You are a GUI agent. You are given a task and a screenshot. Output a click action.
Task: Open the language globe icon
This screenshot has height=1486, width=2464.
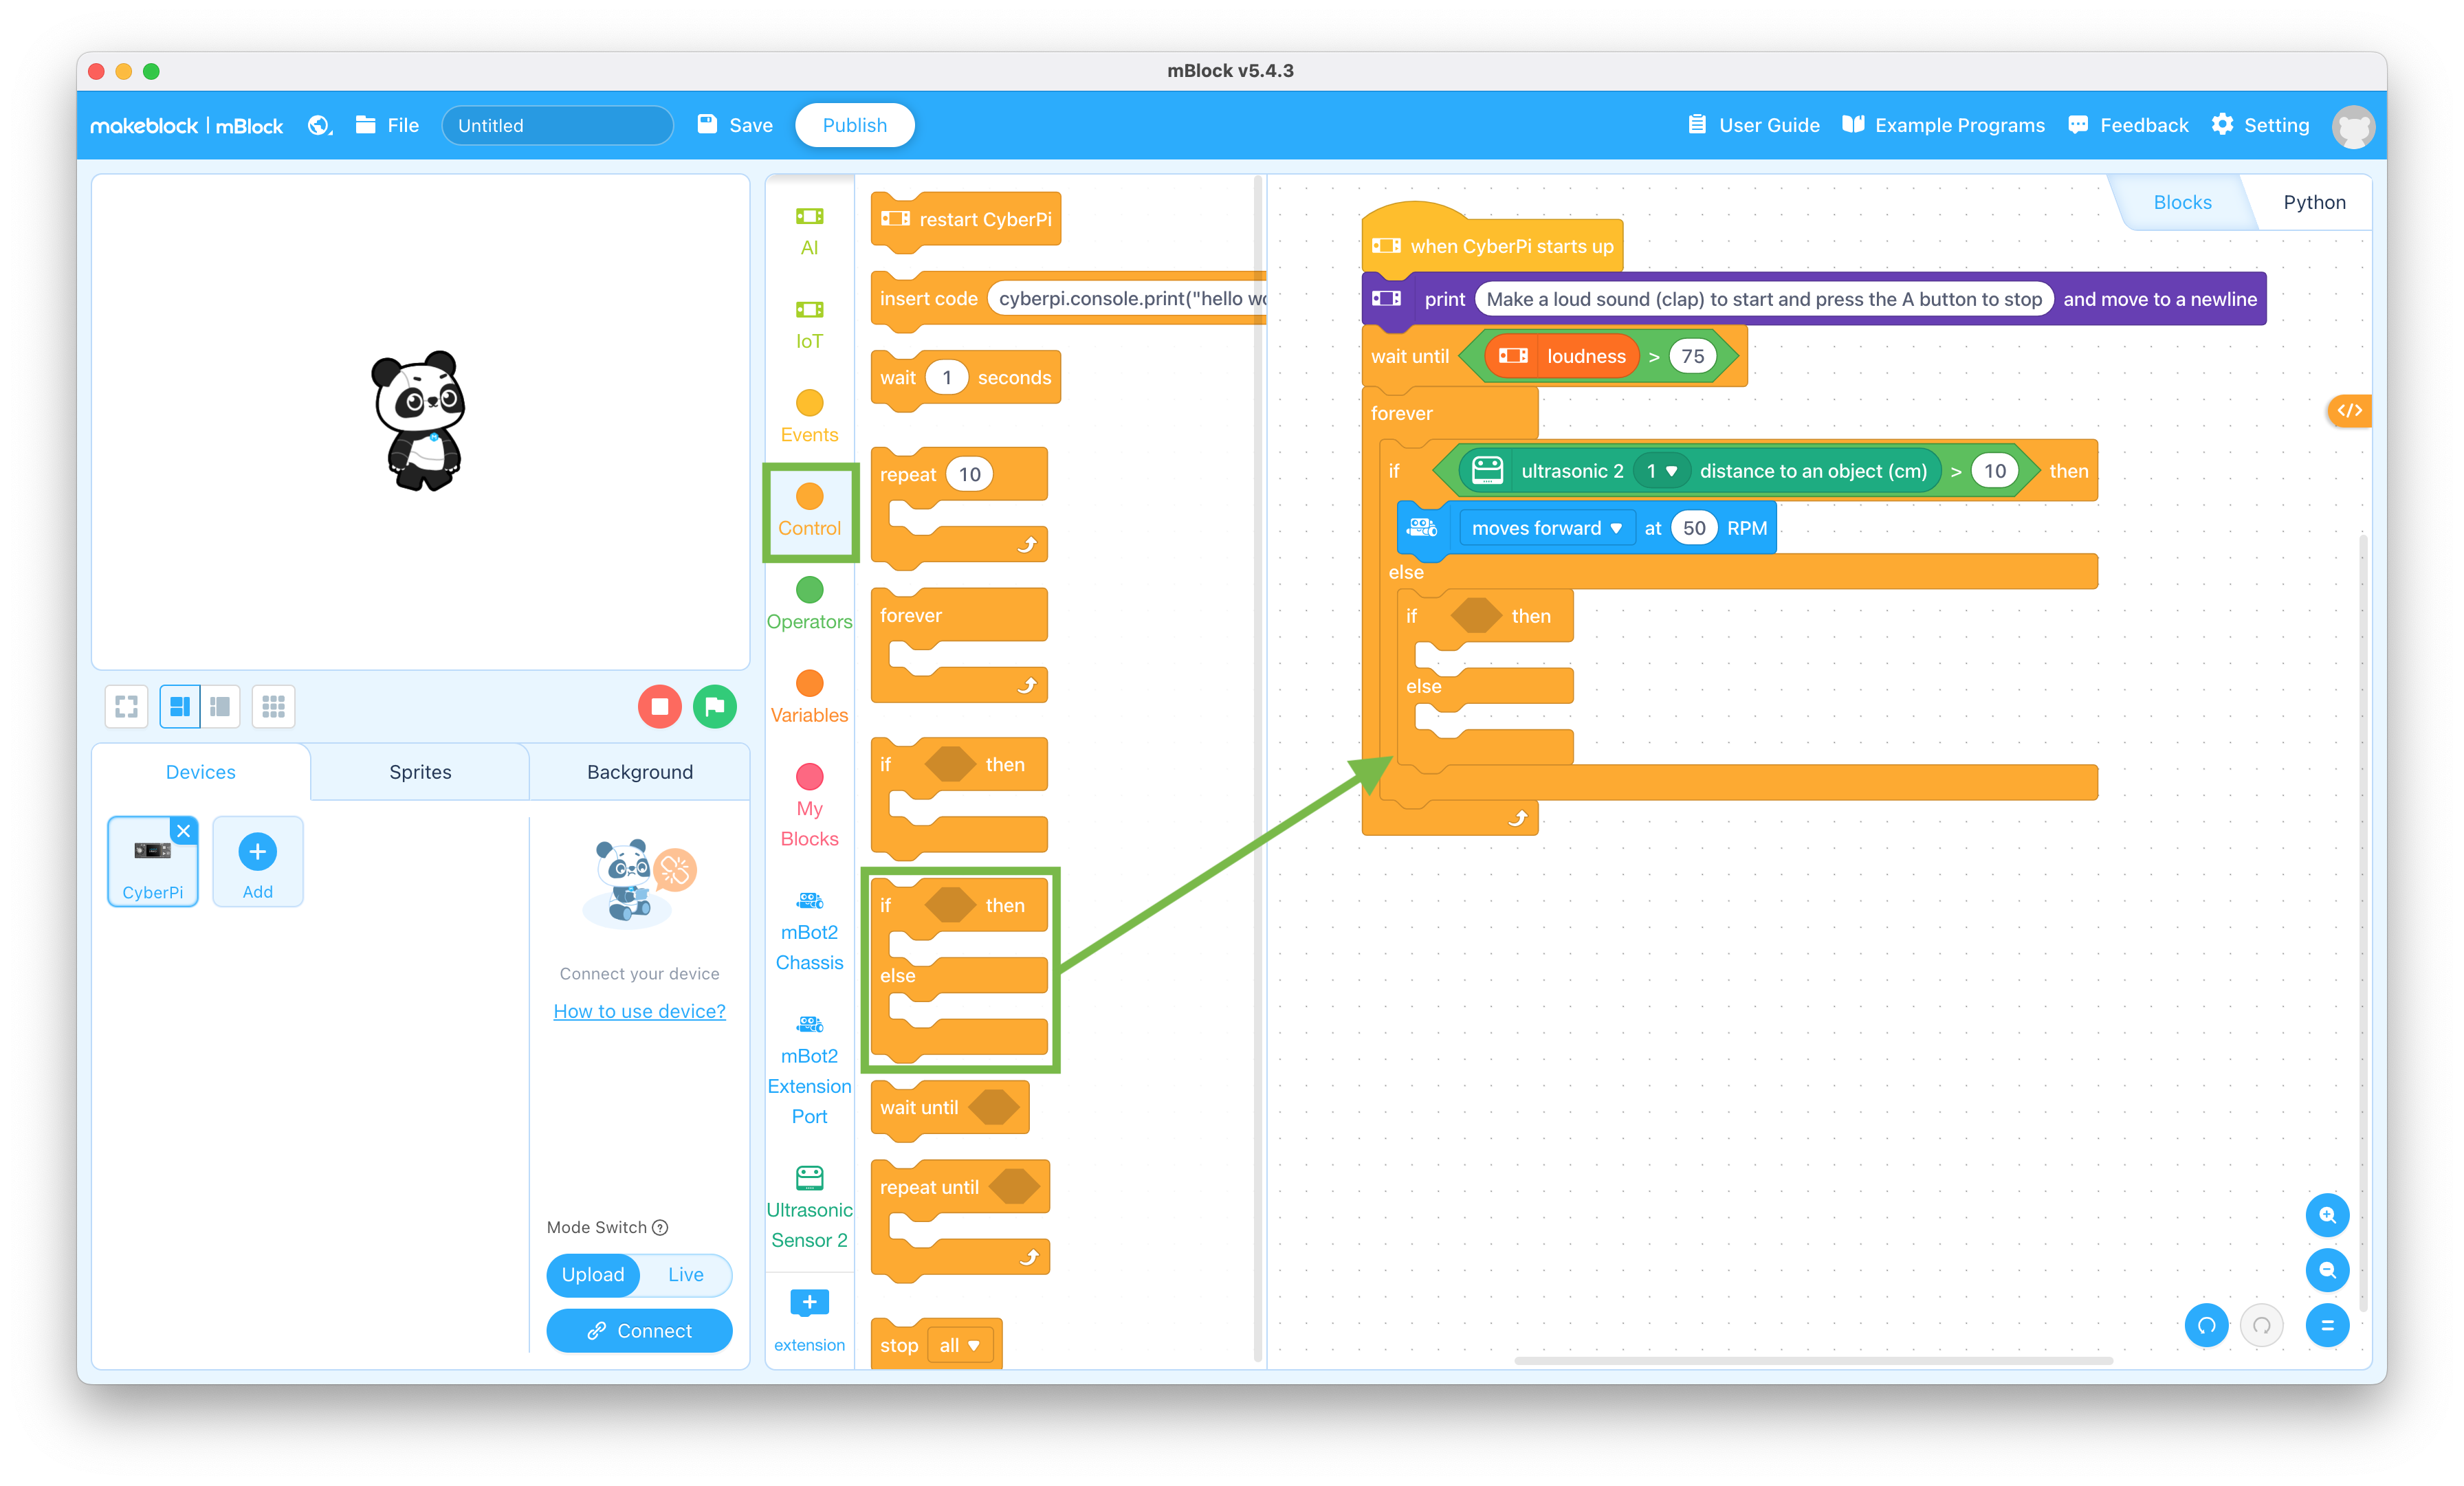[x=320, y=125]
